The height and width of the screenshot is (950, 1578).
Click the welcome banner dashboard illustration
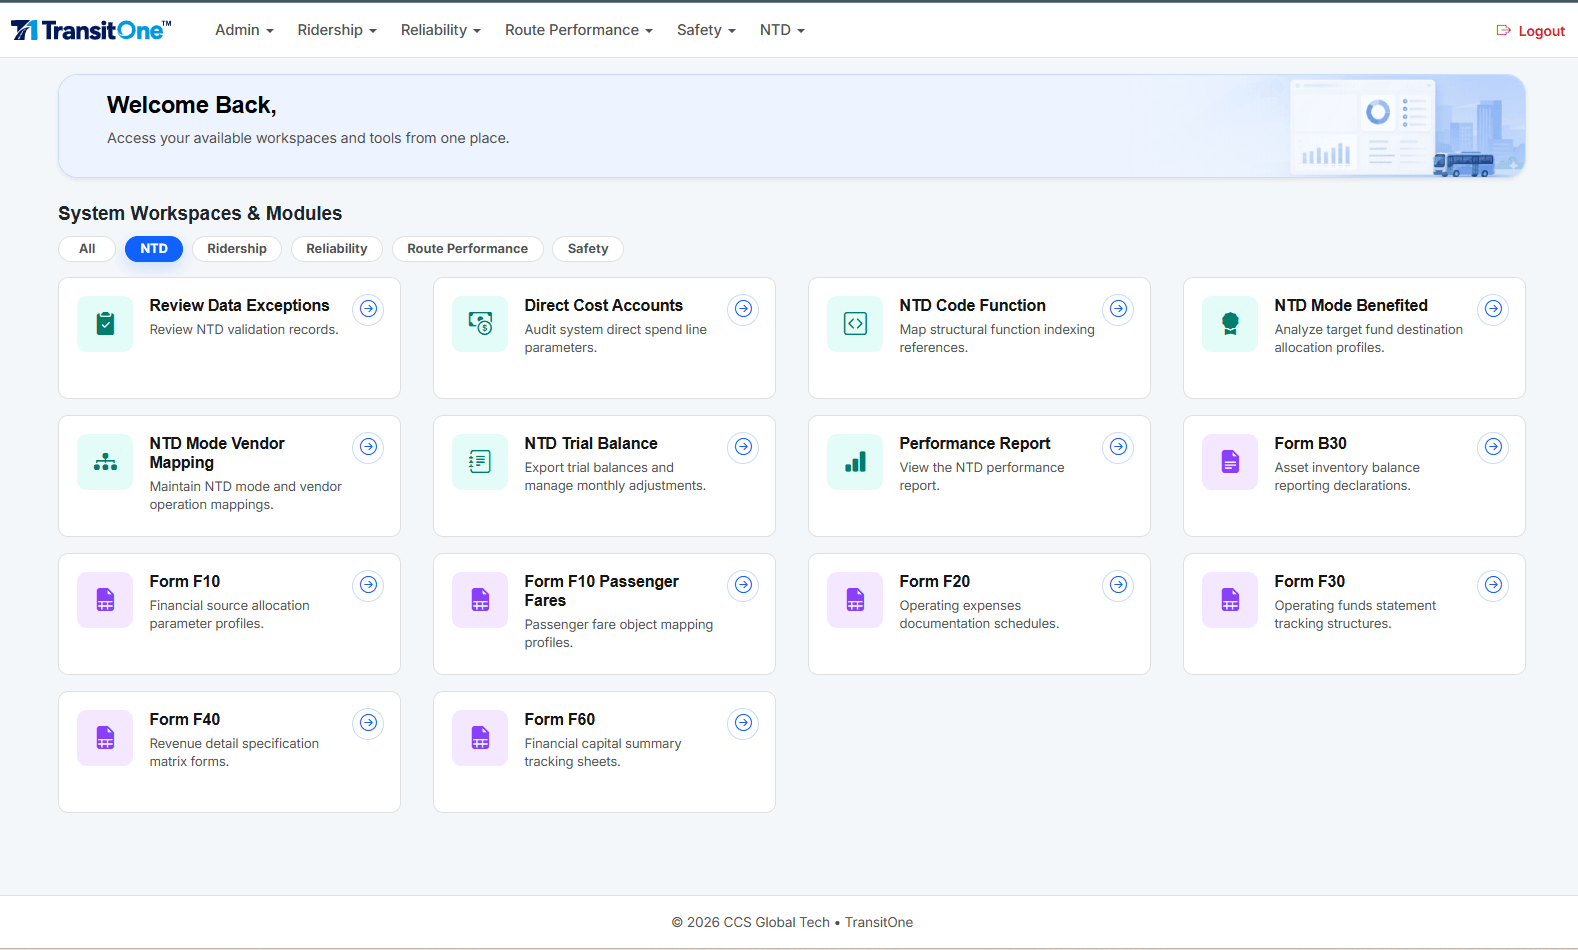pos(1406,127)
